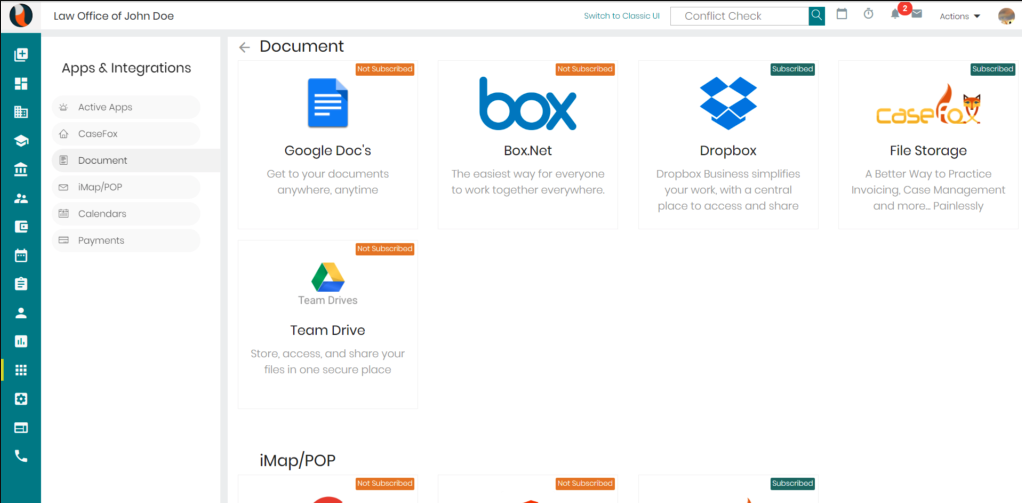This screenshot has height=503, width=1022.
Task: Click Not Subscribed badge on Team Drive card
Action: point(385,249)
